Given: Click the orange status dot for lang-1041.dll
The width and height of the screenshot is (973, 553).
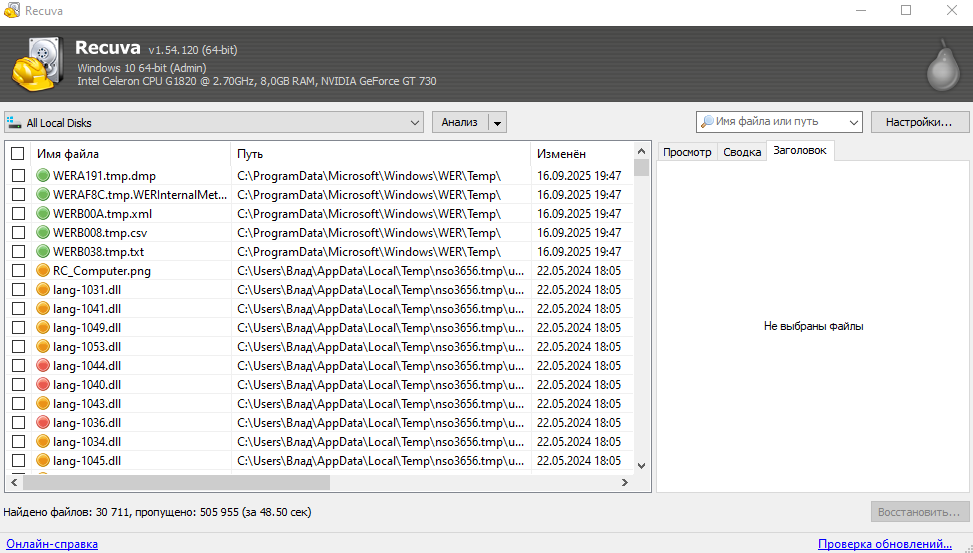Looking at the screenshot, I should [x=43, y=308].
